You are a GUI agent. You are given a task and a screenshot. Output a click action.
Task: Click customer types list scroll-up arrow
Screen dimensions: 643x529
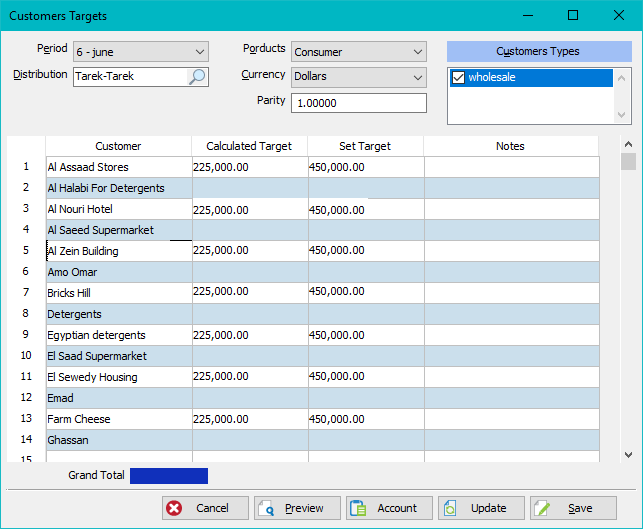[x=622, y=78]
